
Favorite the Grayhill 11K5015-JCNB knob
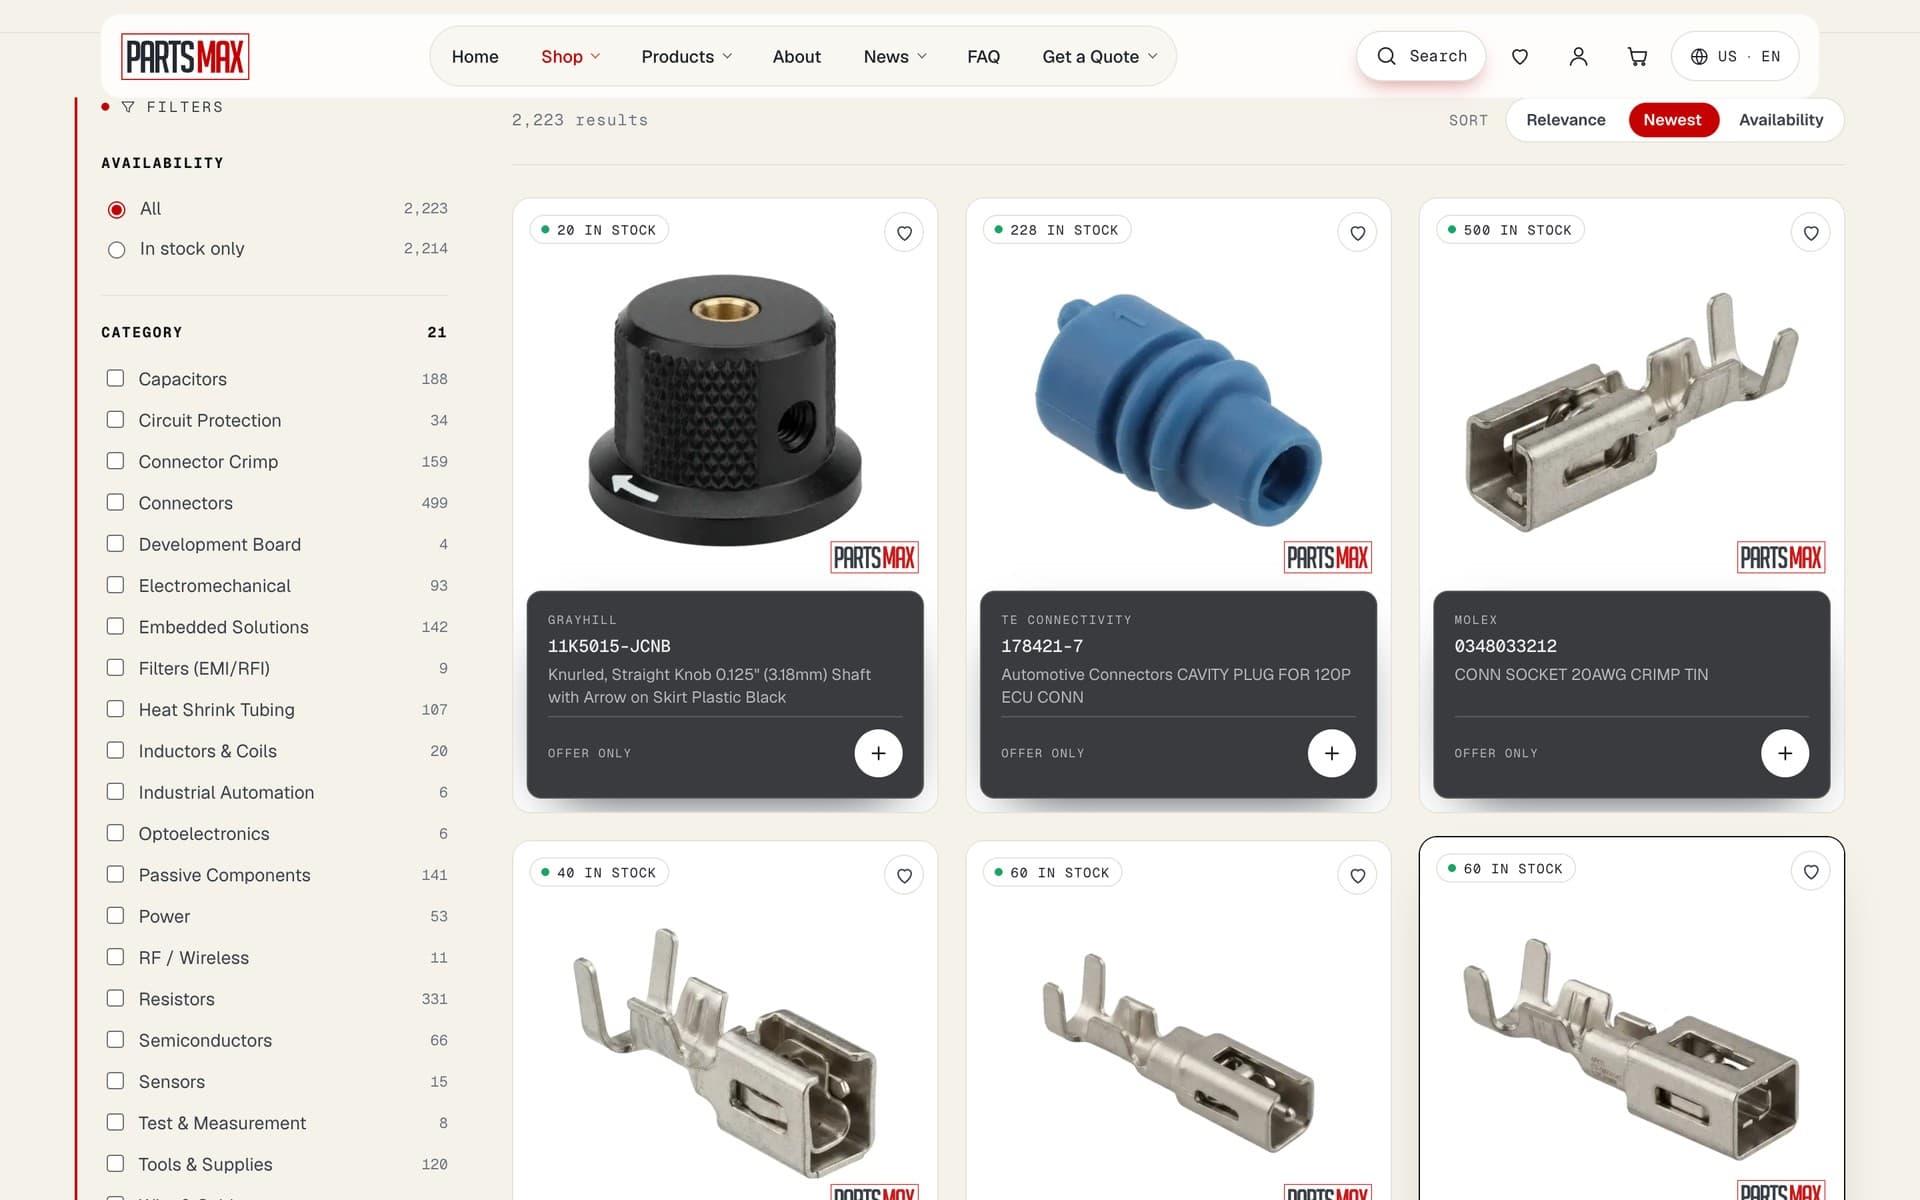[904, 233]
